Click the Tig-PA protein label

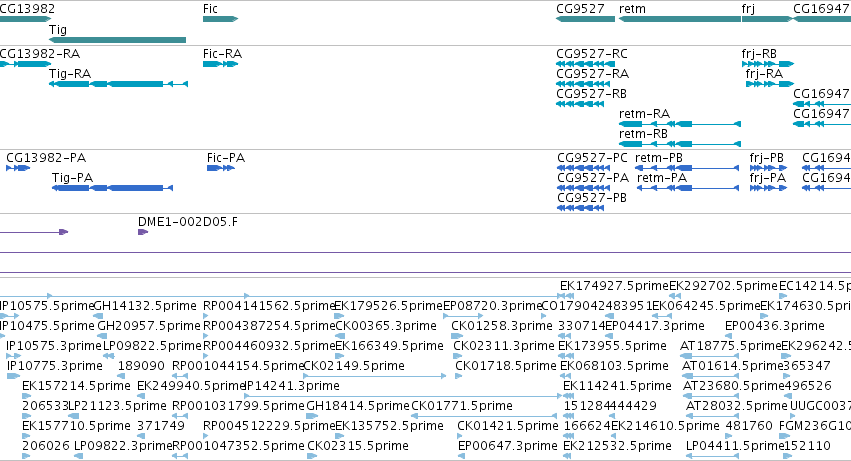tap(72, 178)
